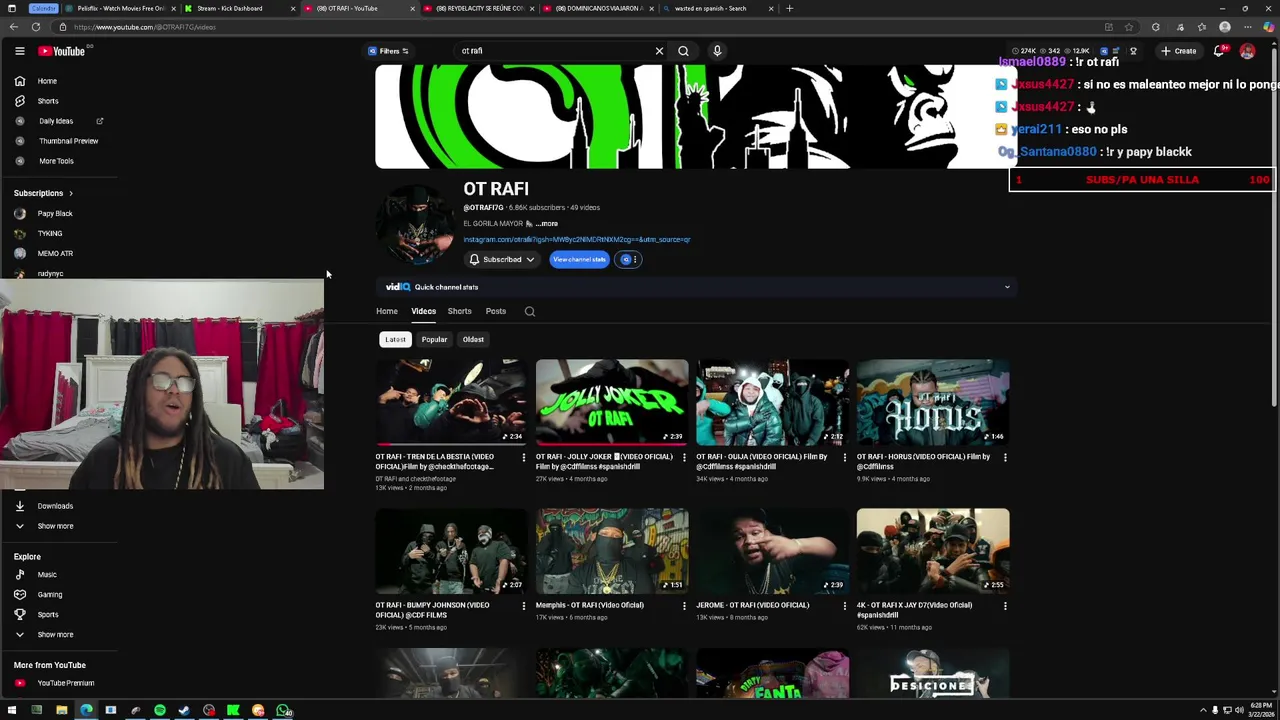Image resolution: width=1280 pixels, height=720 pixels.
Task: Click View channel stats button
Action: click(579, 259)
